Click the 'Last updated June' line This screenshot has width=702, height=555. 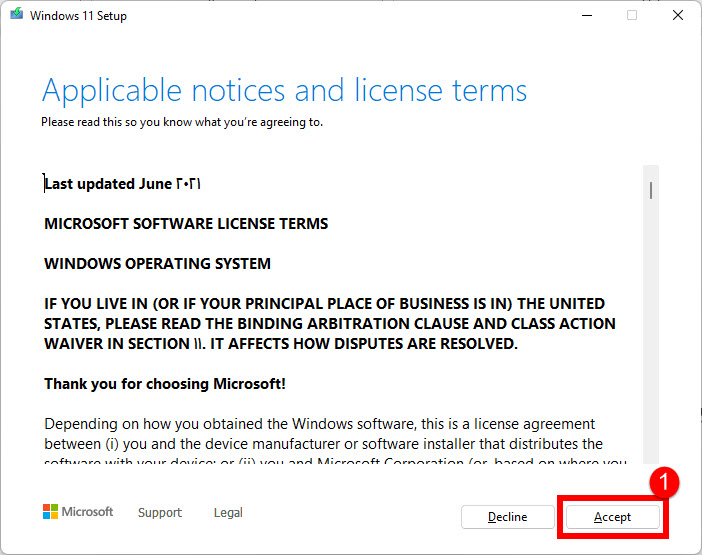(122, 184)
